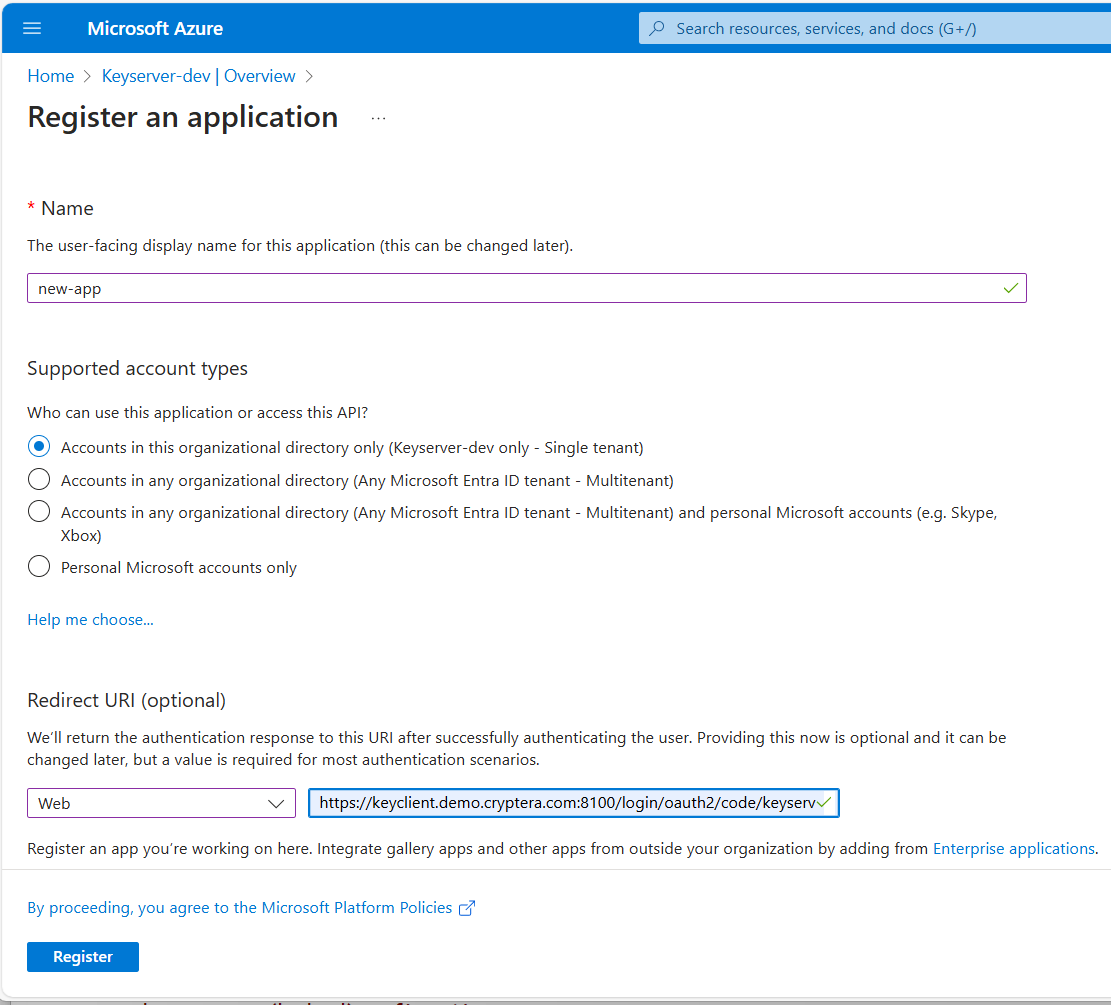Click the Microsoft Azure header logo

(155, 28)
